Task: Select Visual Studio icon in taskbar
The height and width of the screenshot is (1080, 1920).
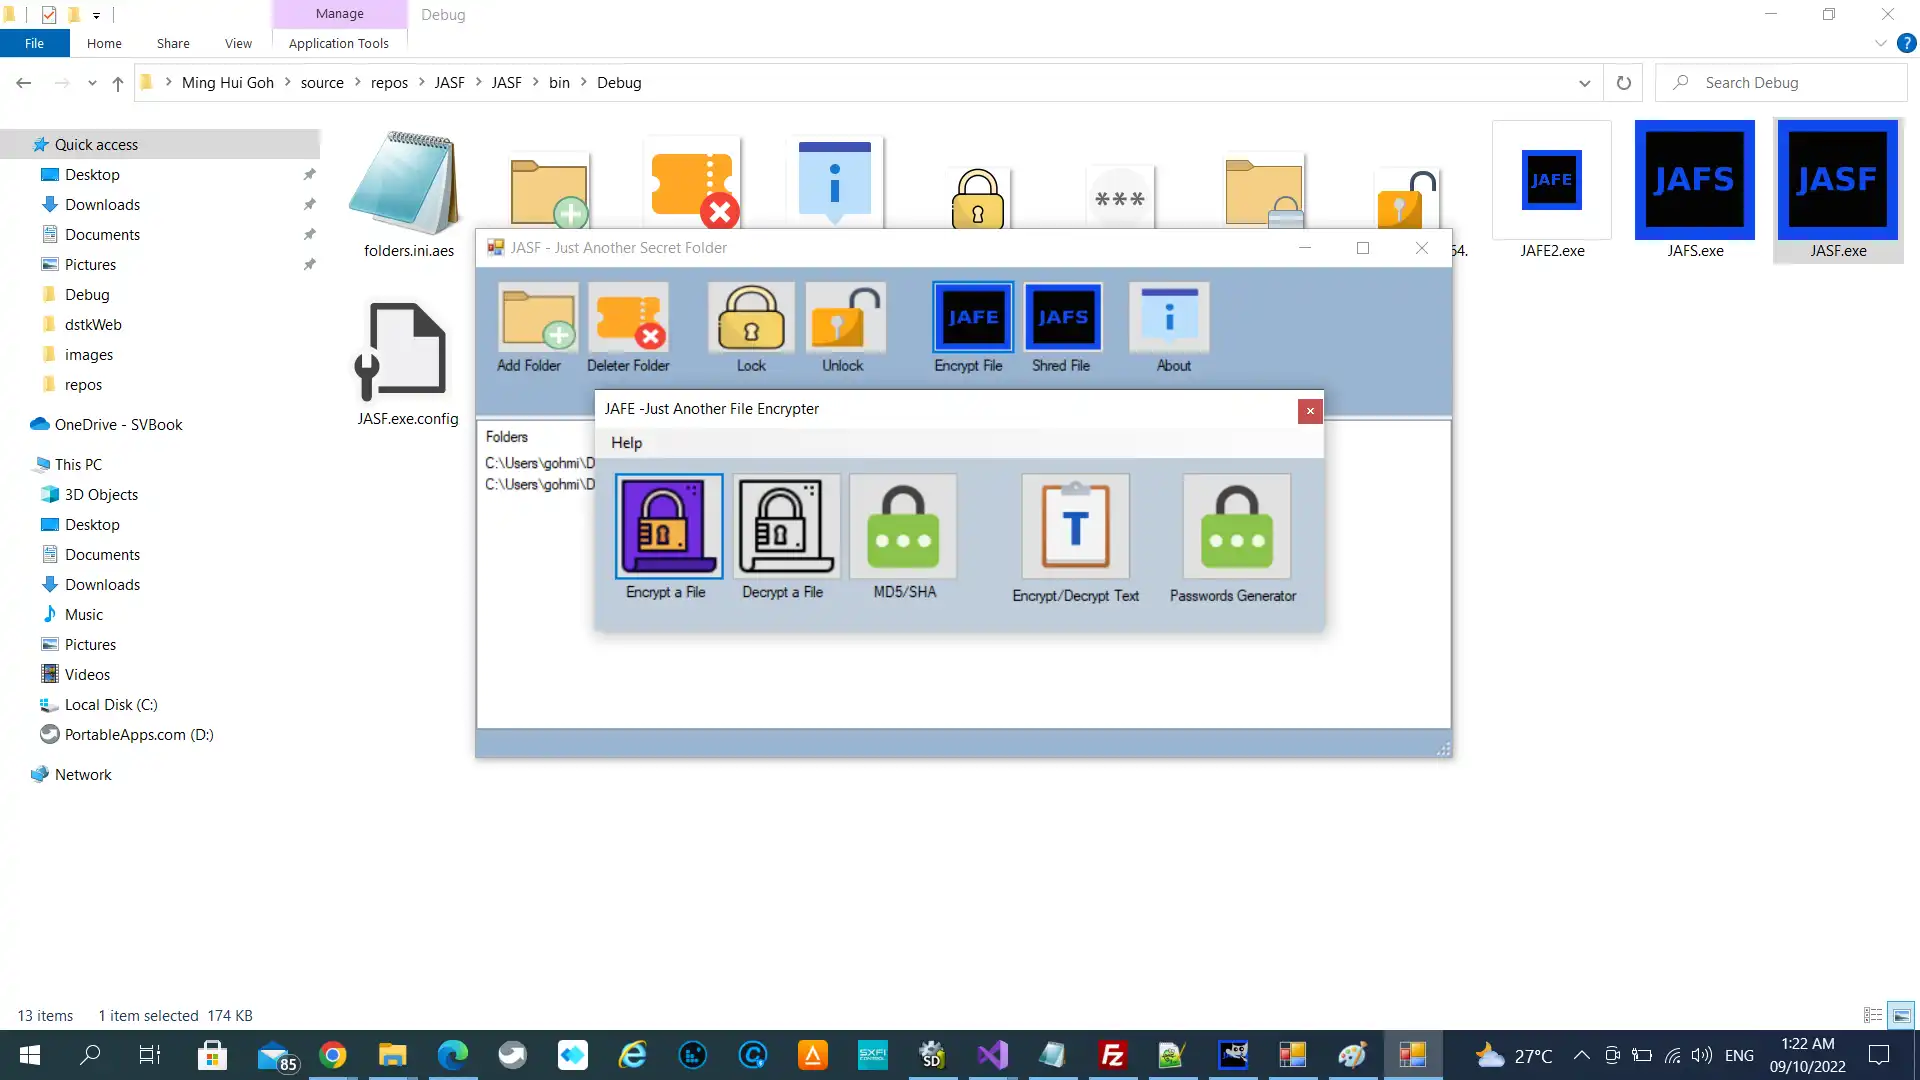Action: 992,1054
